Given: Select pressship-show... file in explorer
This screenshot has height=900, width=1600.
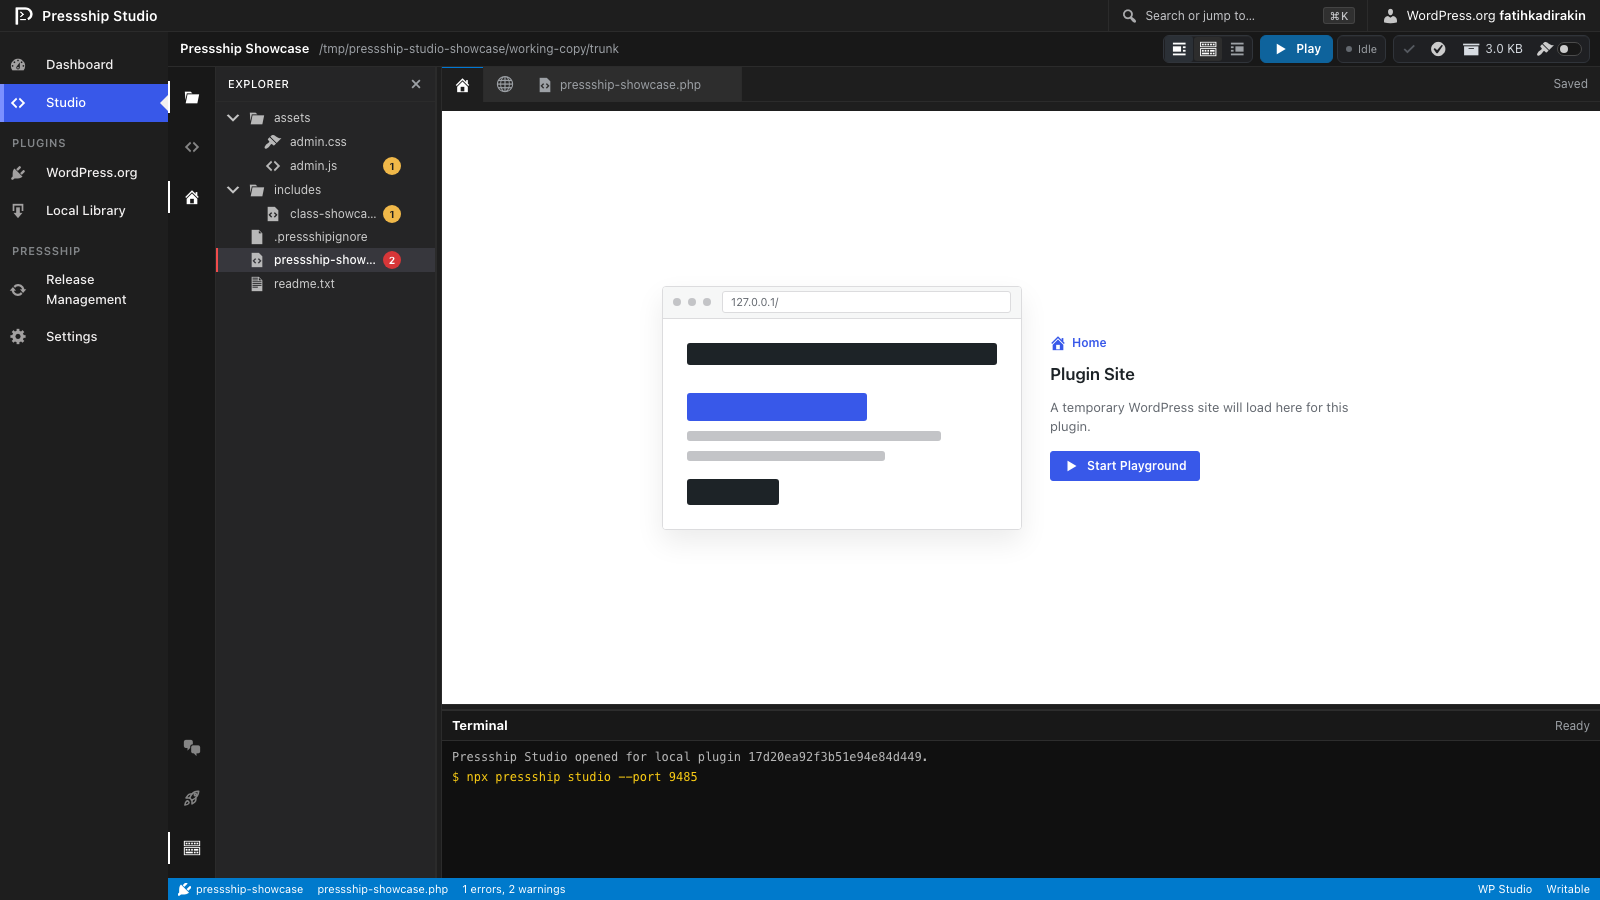Looking at the screenshot, I should (326, 260).
